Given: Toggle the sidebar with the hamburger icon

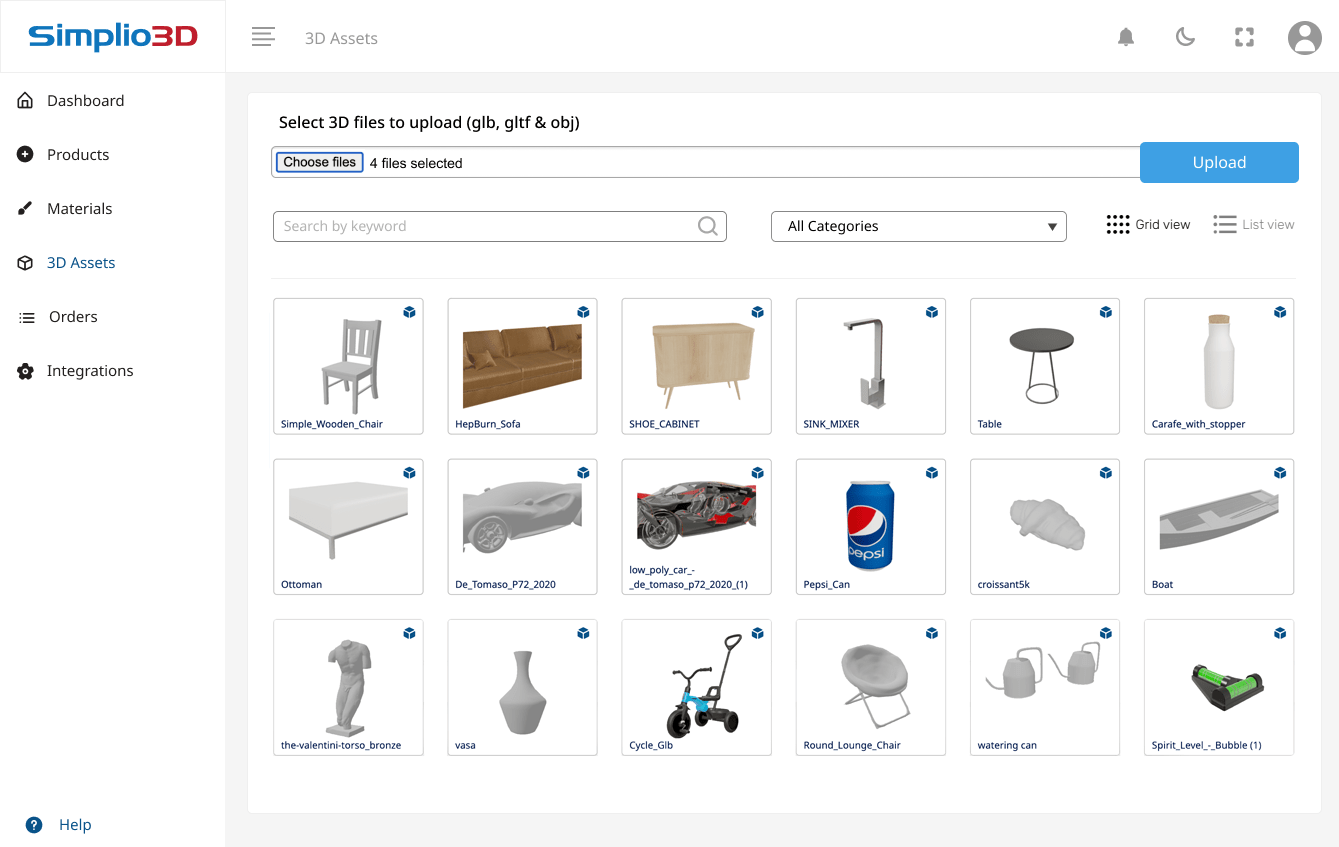Looking at the screenshot, I should click(x=263, y=36).
